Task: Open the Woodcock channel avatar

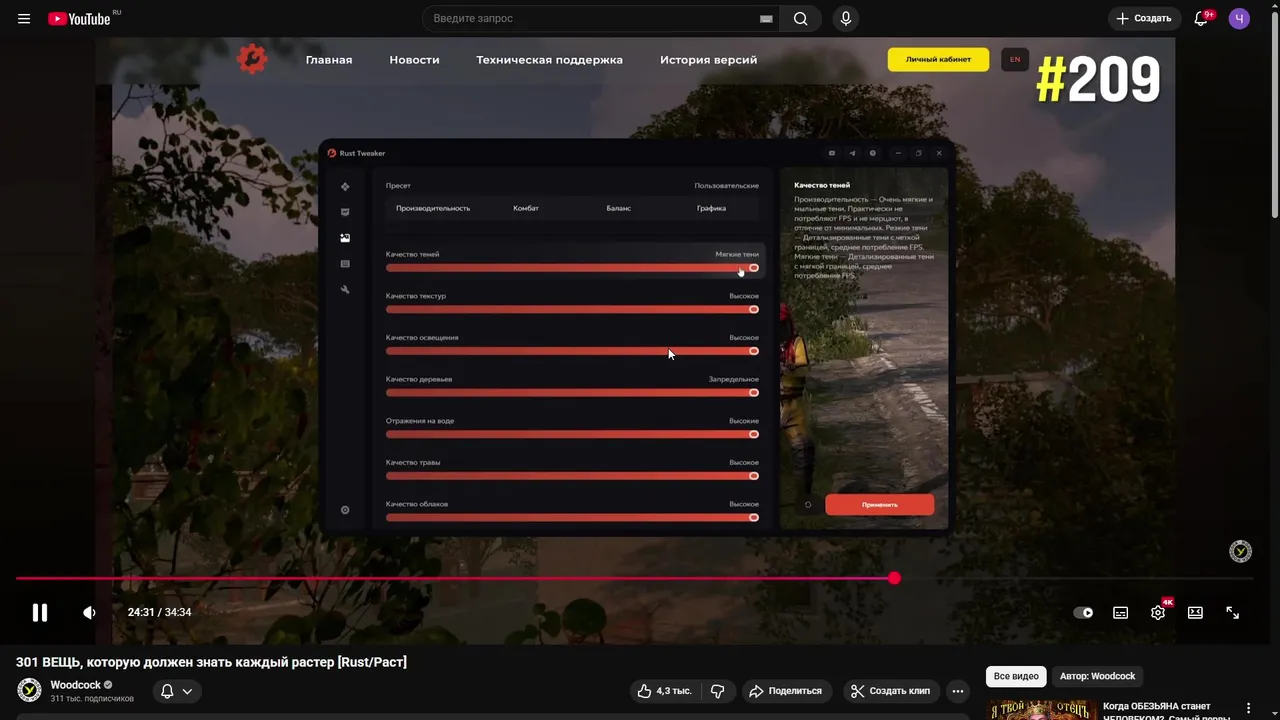Action: click(x=30, y=690)
